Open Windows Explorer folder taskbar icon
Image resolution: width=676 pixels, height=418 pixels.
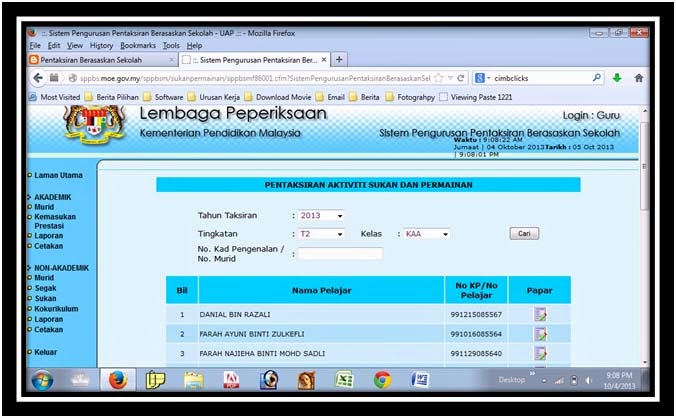click(194, 380)
